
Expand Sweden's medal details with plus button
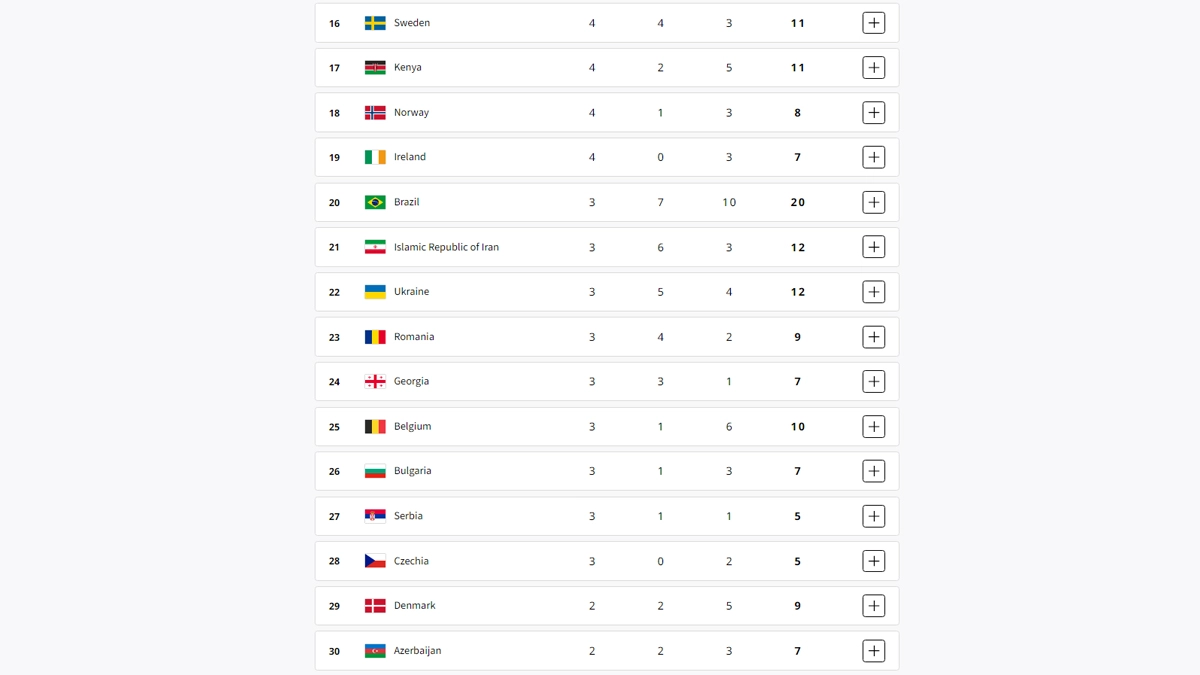(x=873, y=23)
